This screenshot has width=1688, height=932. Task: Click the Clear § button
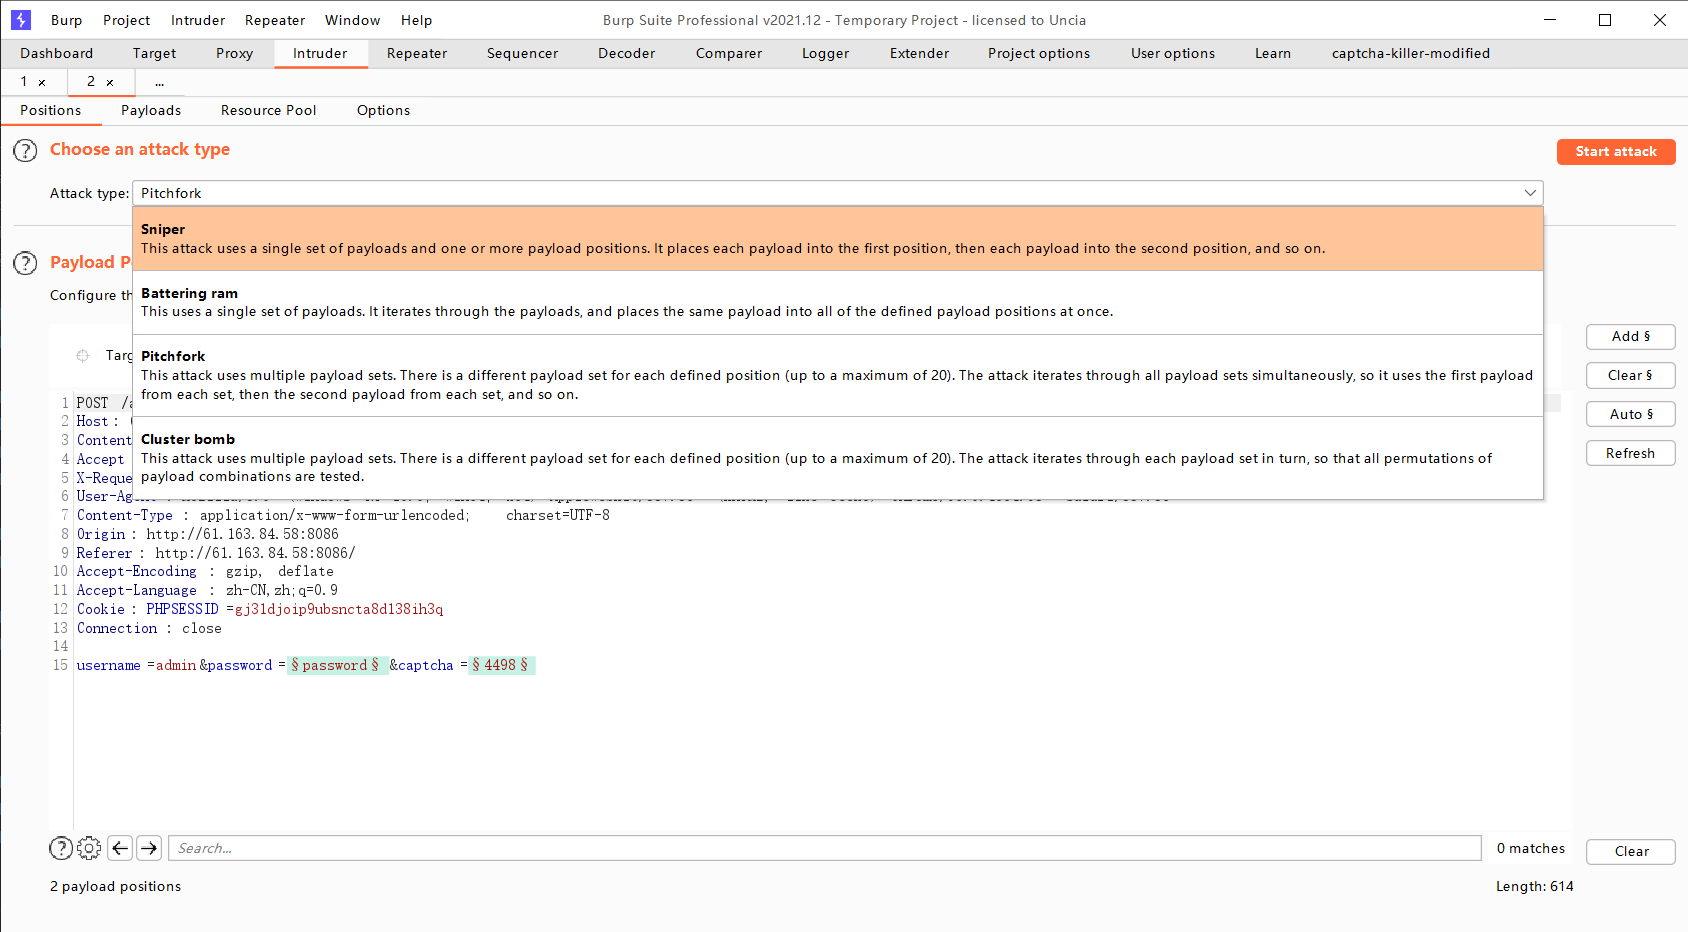click(x=1631, y=375)
